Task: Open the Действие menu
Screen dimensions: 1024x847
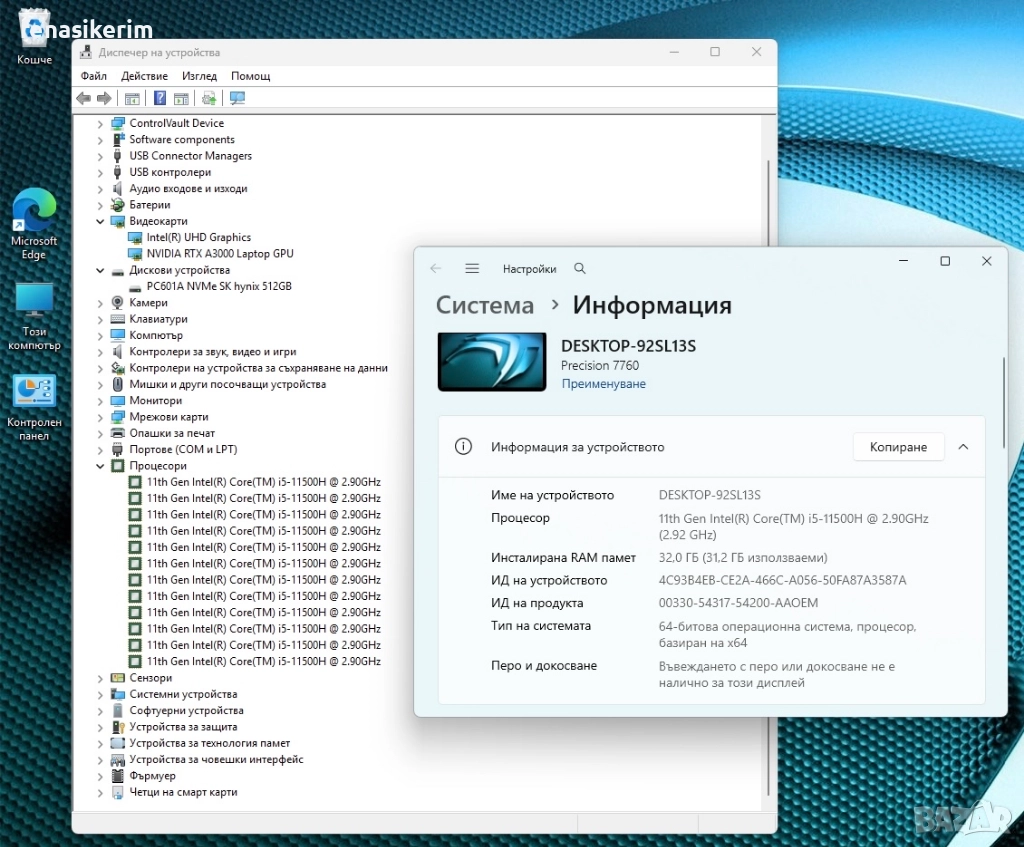Action: [144, 76]
